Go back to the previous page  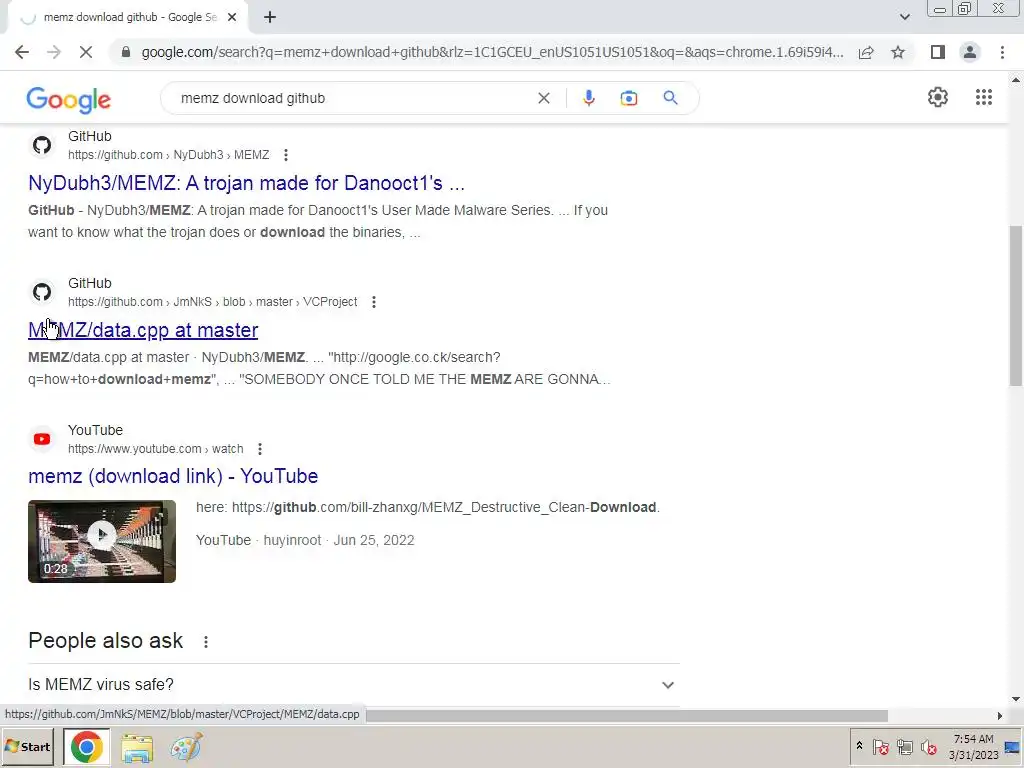click(22, 52)
